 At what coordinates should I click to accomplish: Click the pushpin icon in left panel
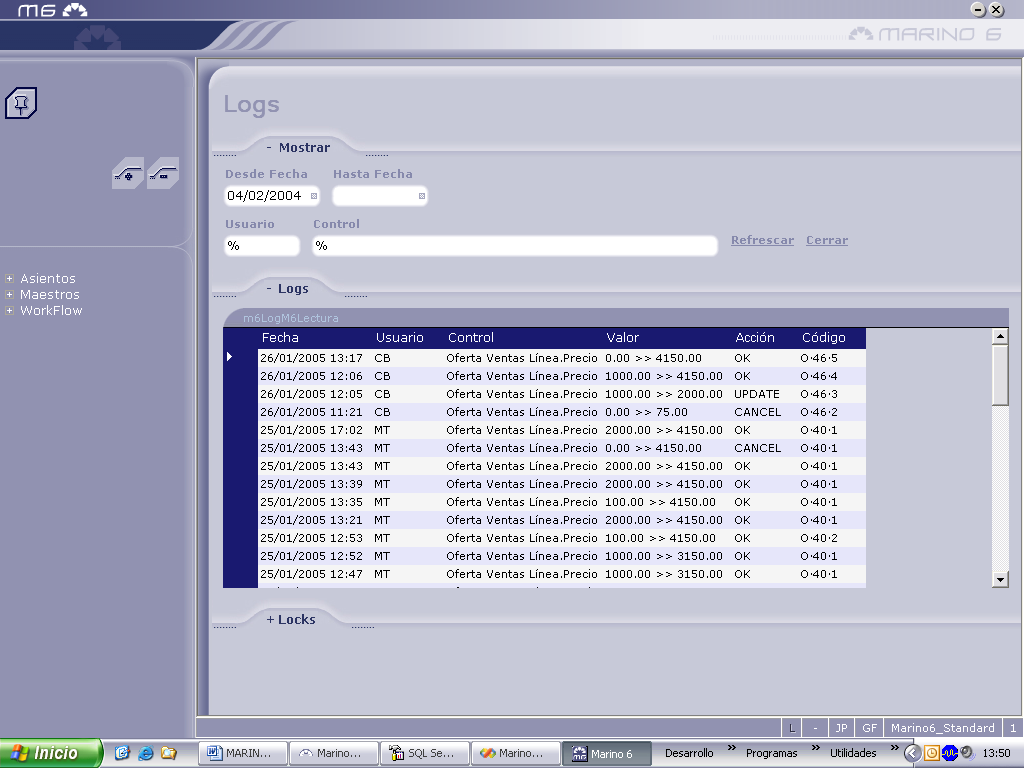pos(21,102)
